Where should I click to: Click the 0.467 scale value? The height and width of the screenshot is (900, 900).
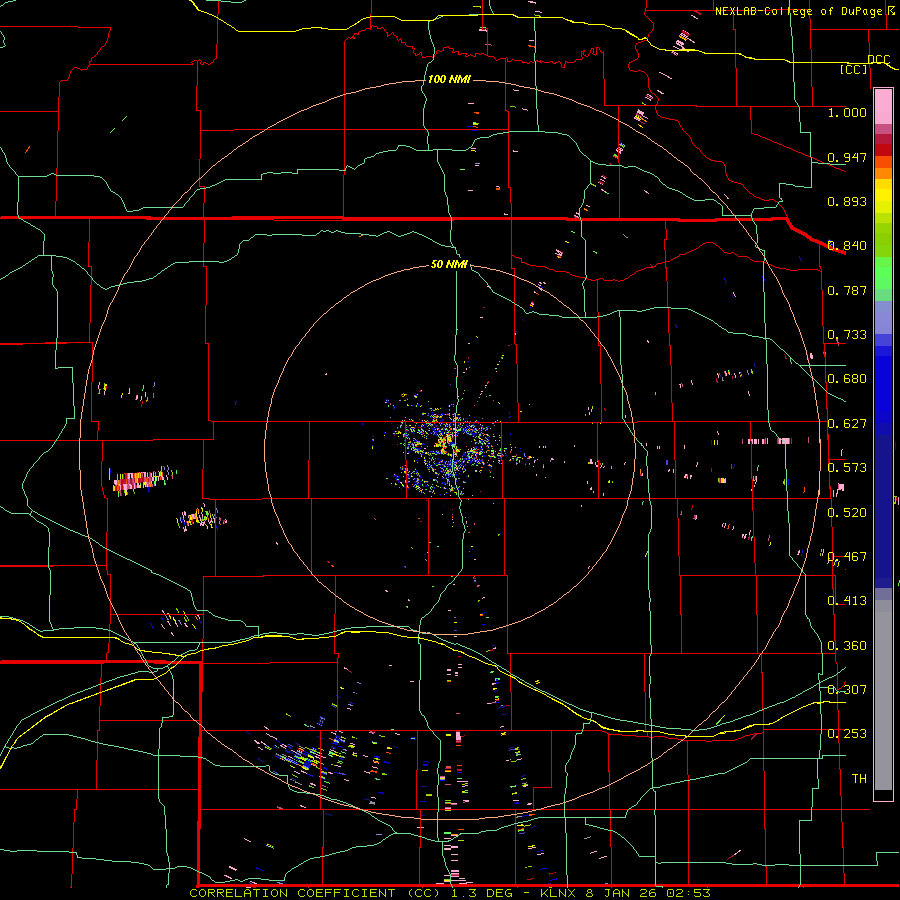[847, 557]
